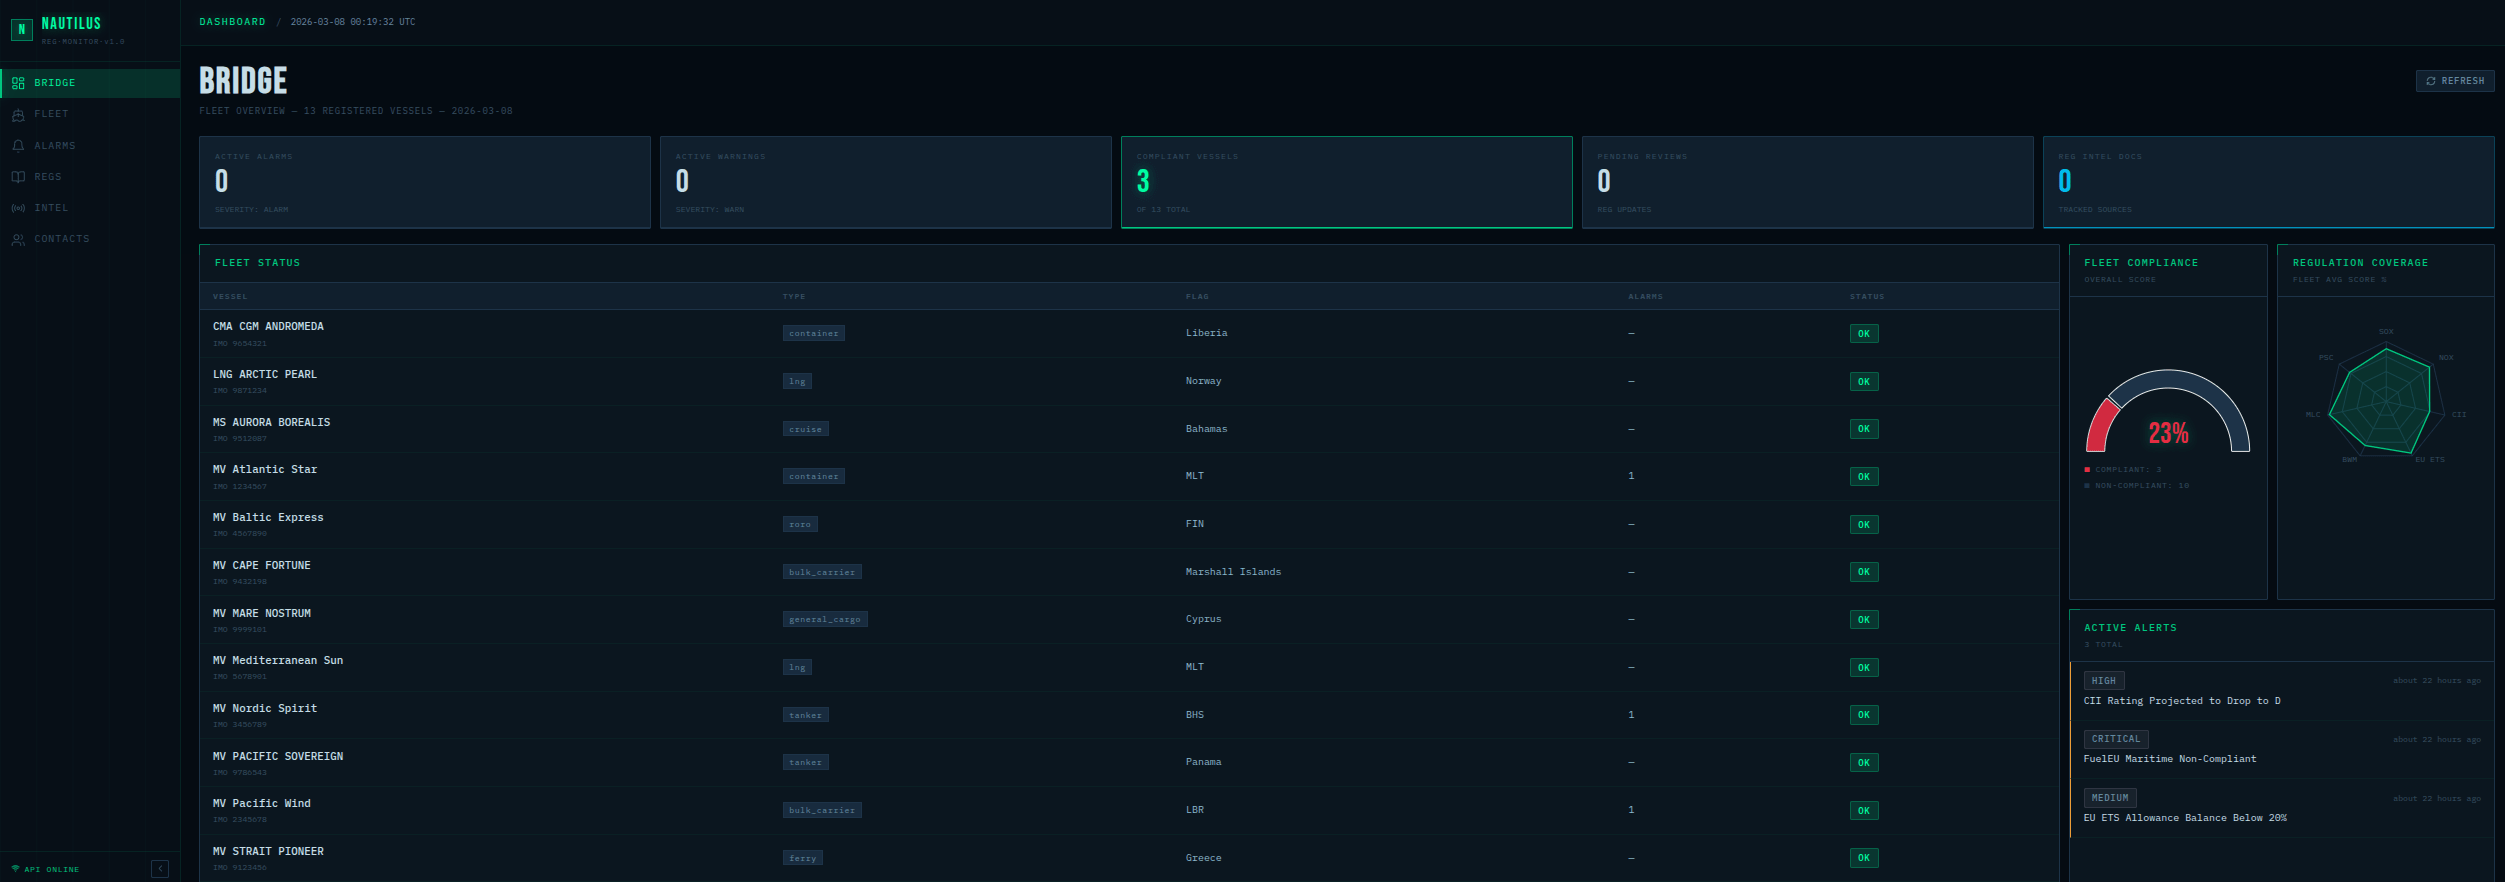Click the Contacts people icon
This screenshot has width=2505, height=882.
18,240
